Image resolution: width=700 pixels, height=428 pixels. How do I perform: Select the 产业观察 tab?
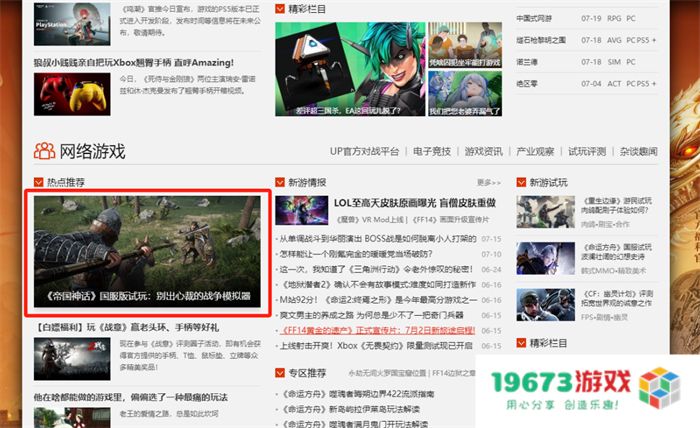535,151
